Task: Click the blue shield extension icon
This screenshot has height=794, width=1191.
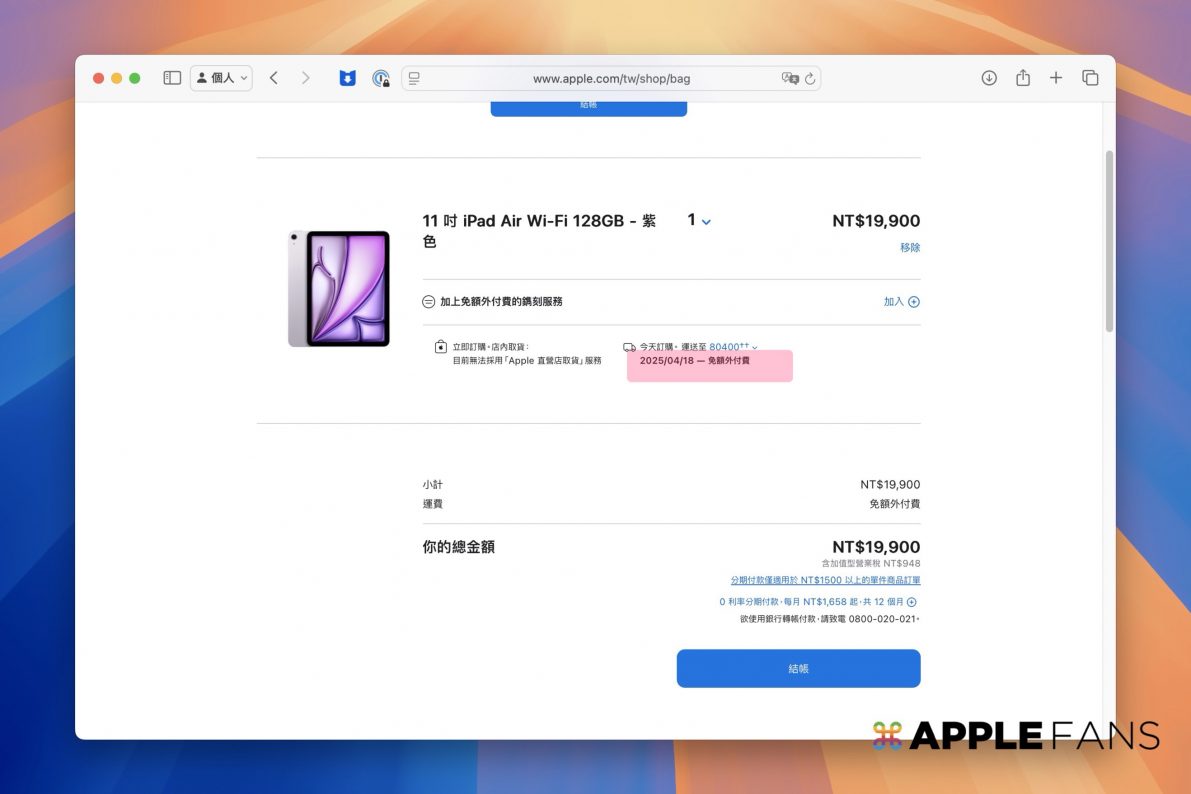Action: 347,78
